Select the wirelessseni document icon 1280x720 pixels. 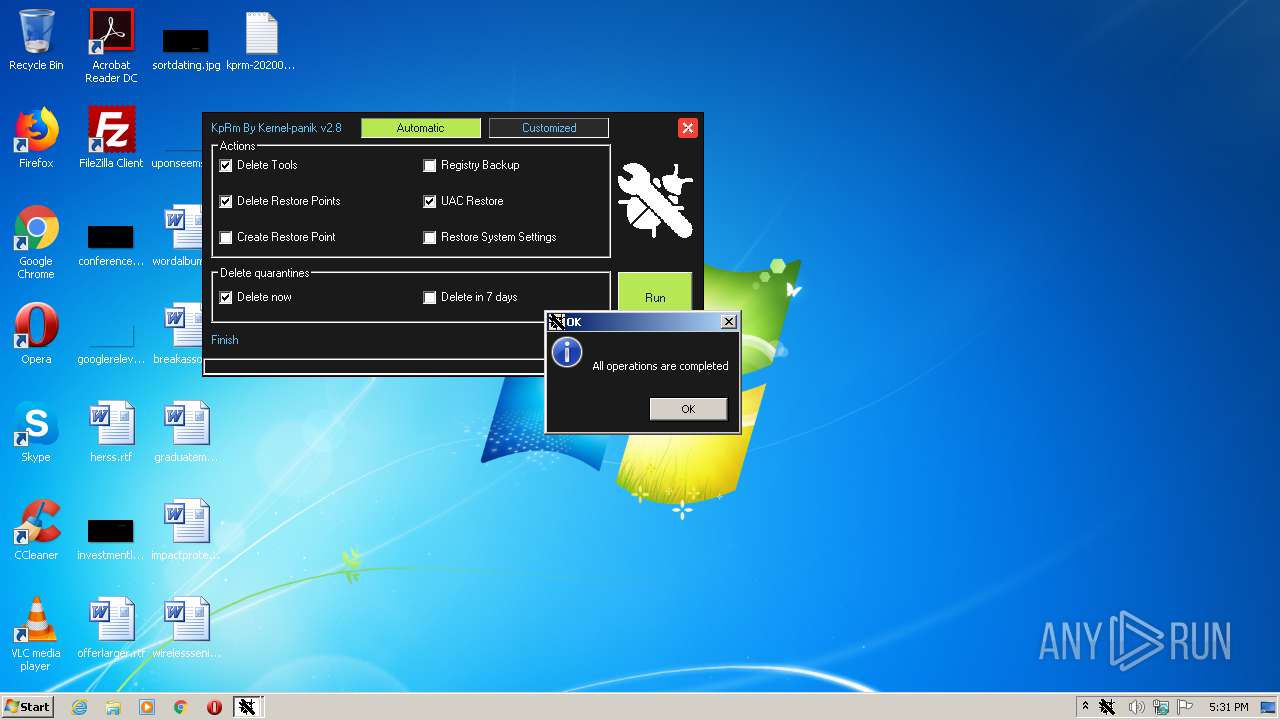click(186, 628)
